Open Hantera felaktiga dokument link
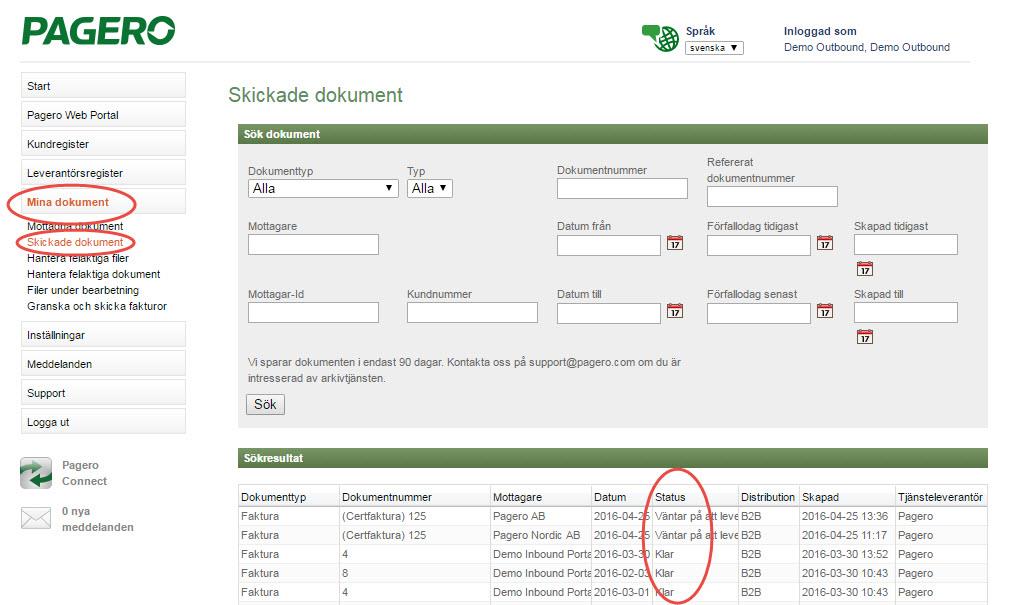1026x605 pixels. [94, 274]
